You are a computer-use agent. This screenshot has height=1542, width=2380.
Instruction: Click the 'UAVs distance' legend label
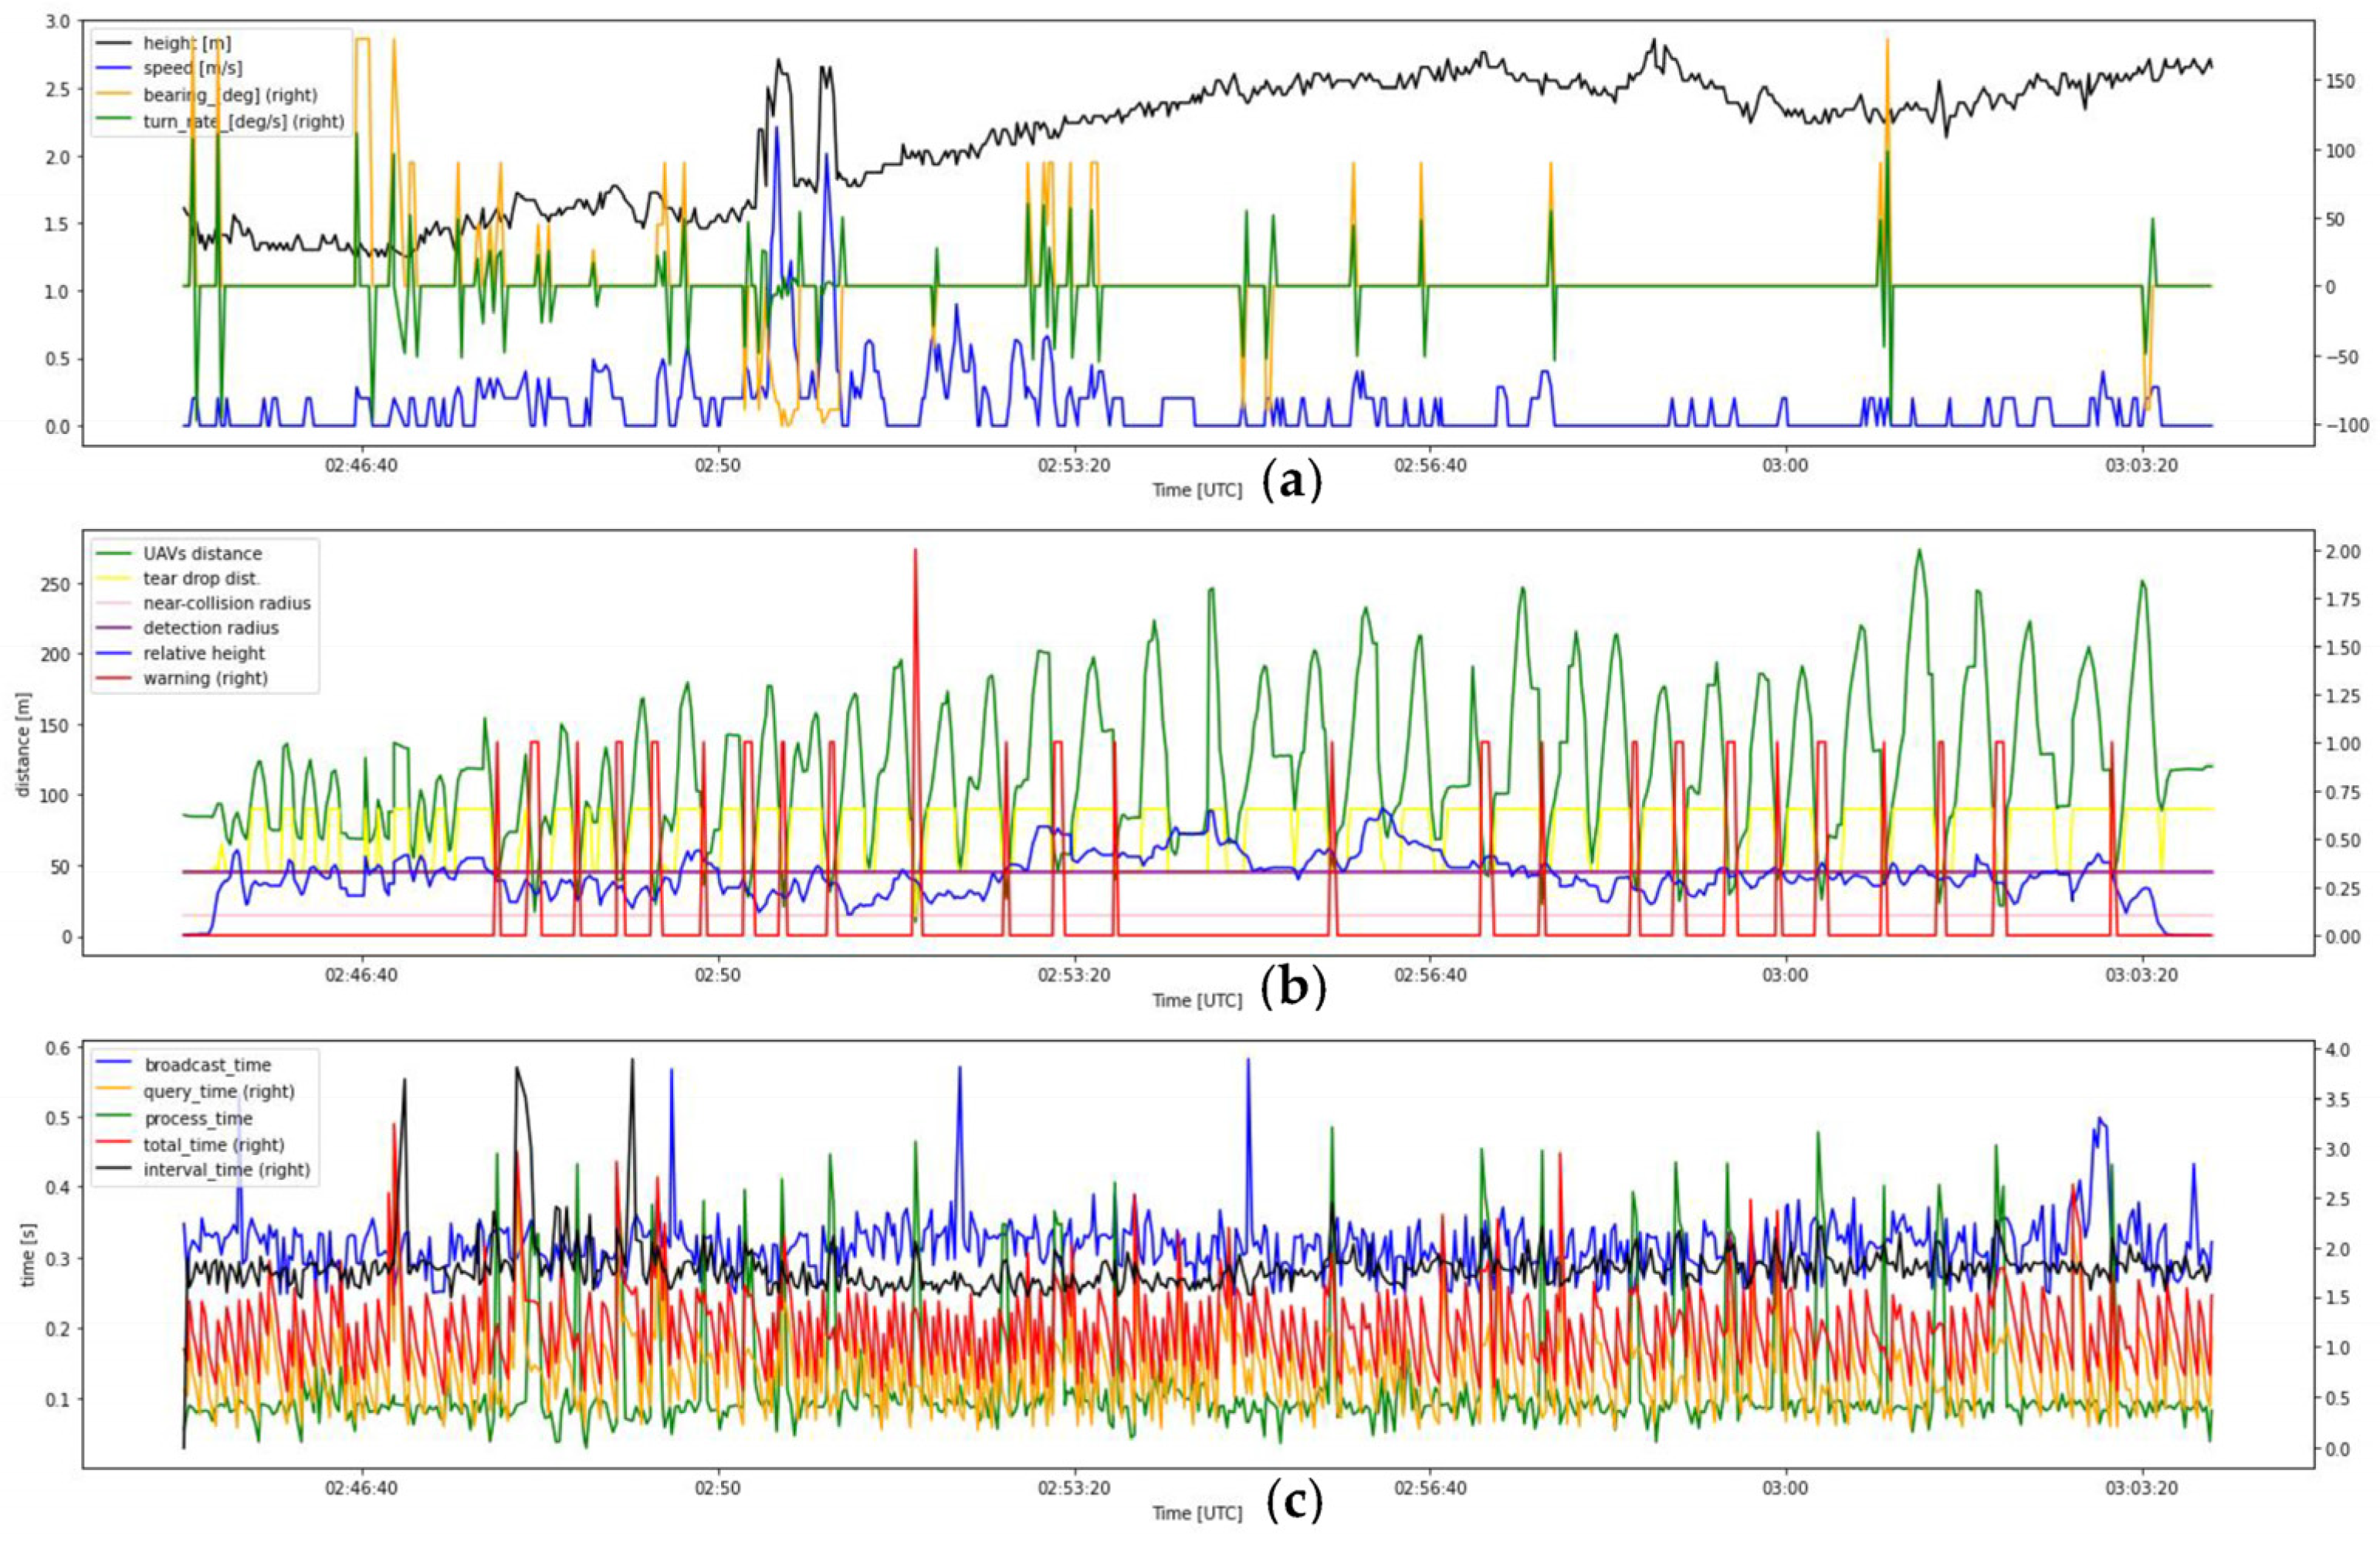point(202,553)
